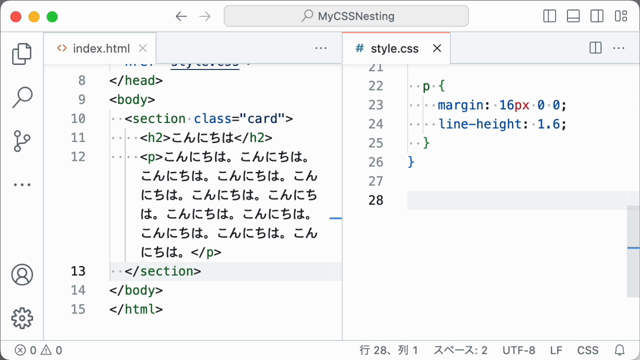
Task: Open notifications bell in status bar
Action: 620,350
